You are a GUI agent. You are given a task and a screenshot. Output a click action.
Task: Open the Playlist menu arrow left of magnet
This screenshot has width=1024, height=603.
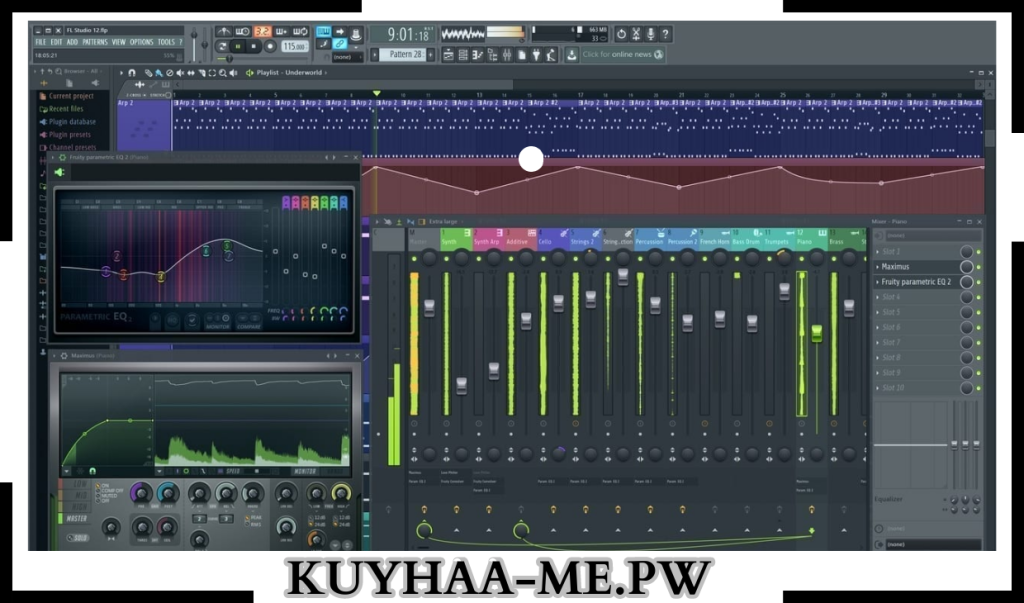pos(121,73)
